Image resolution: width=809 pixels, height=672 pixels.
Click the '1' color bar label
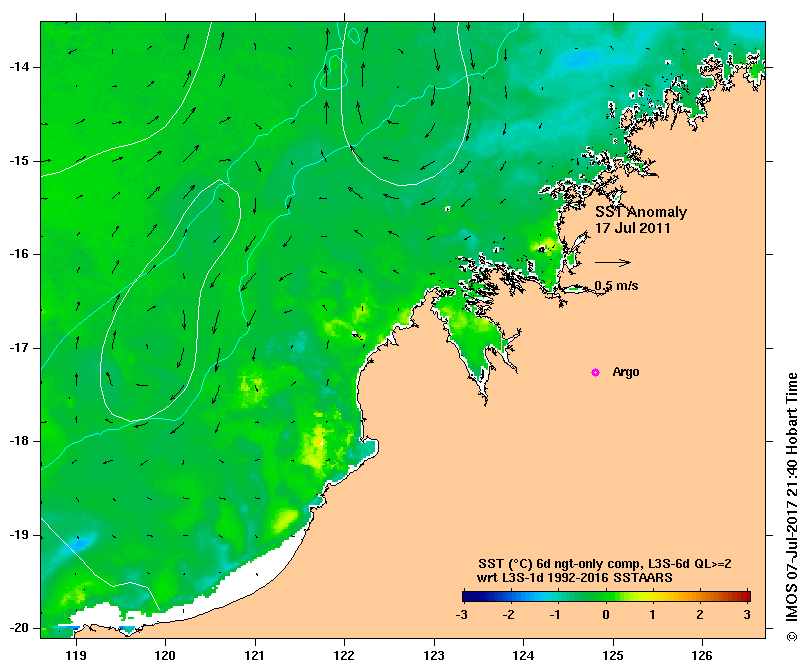tap(653, 614)
